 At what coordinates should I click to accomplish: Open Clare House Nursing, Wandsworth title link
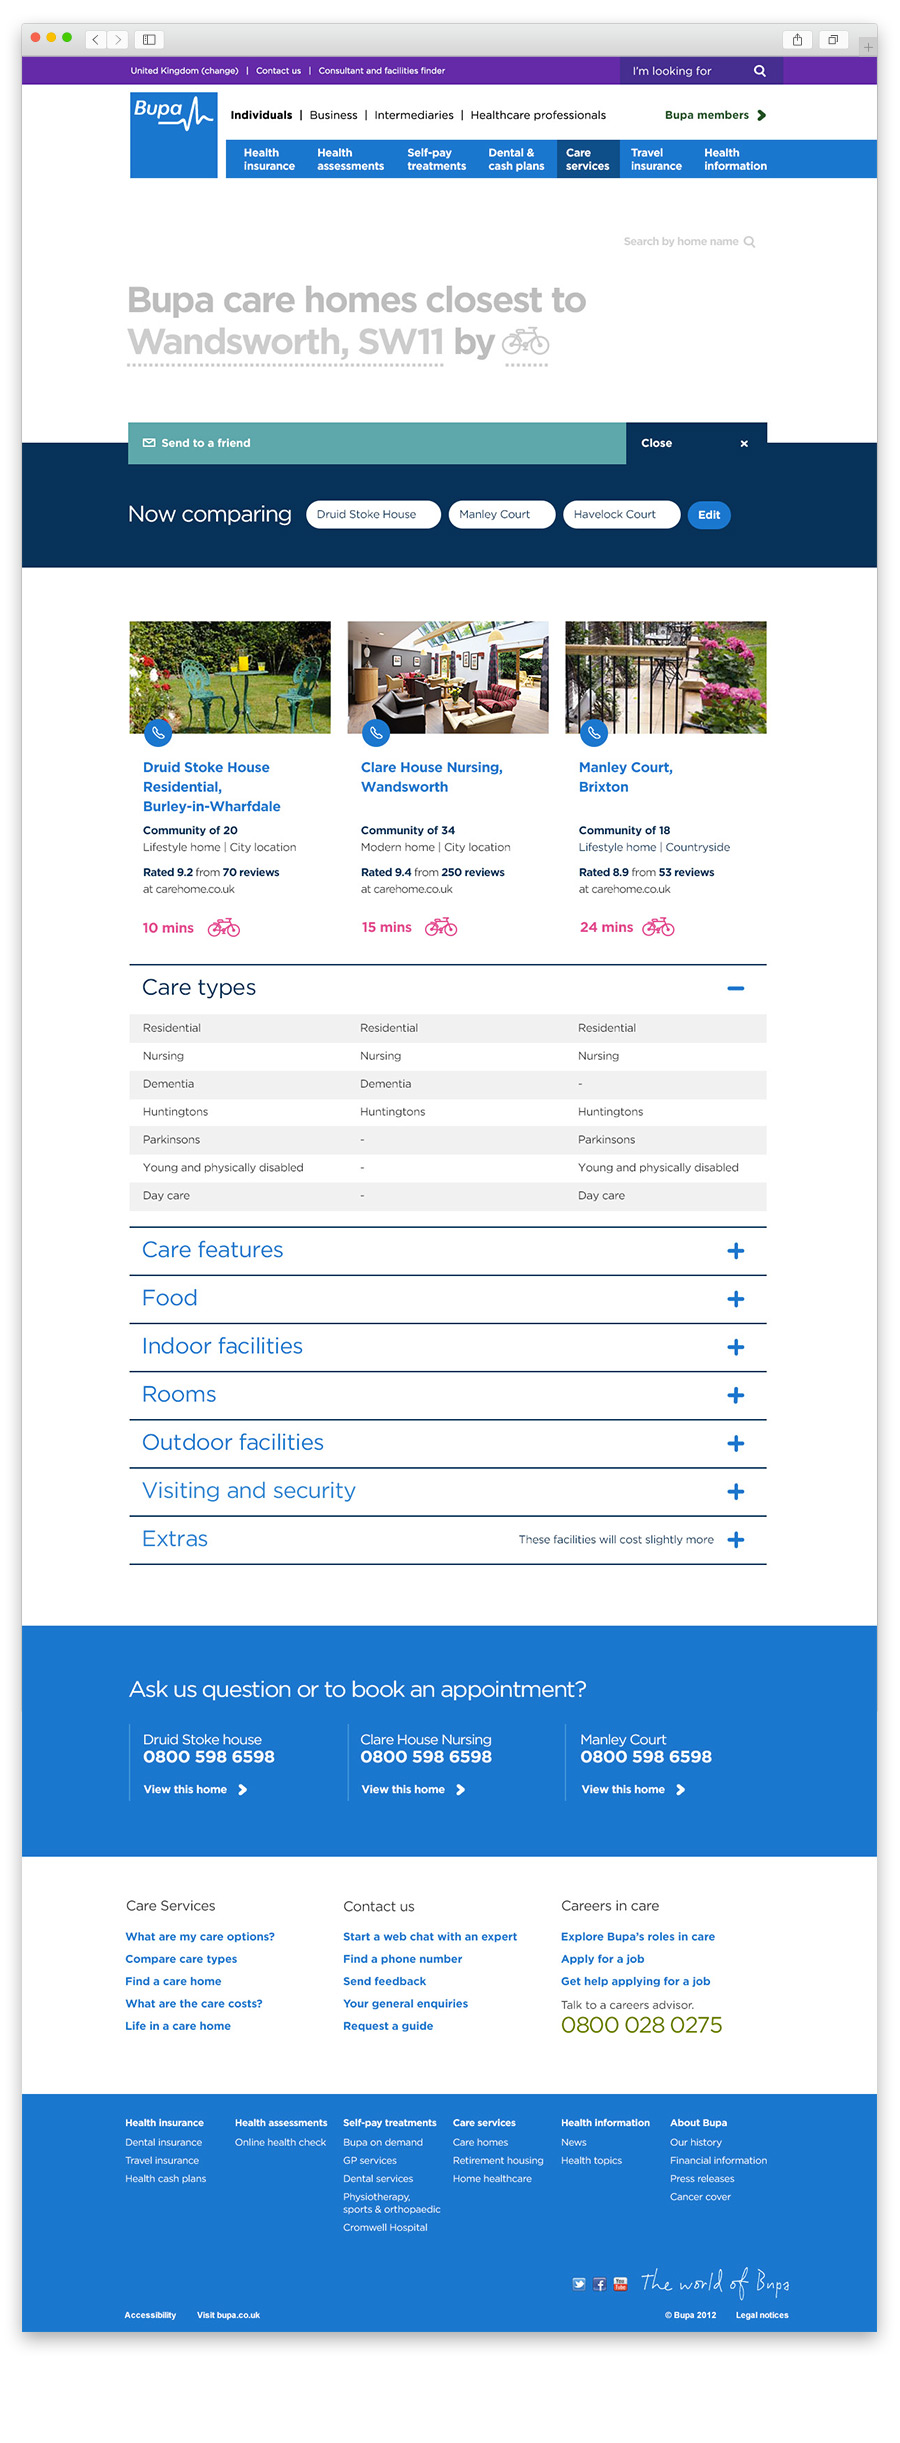tap(432, 777)
